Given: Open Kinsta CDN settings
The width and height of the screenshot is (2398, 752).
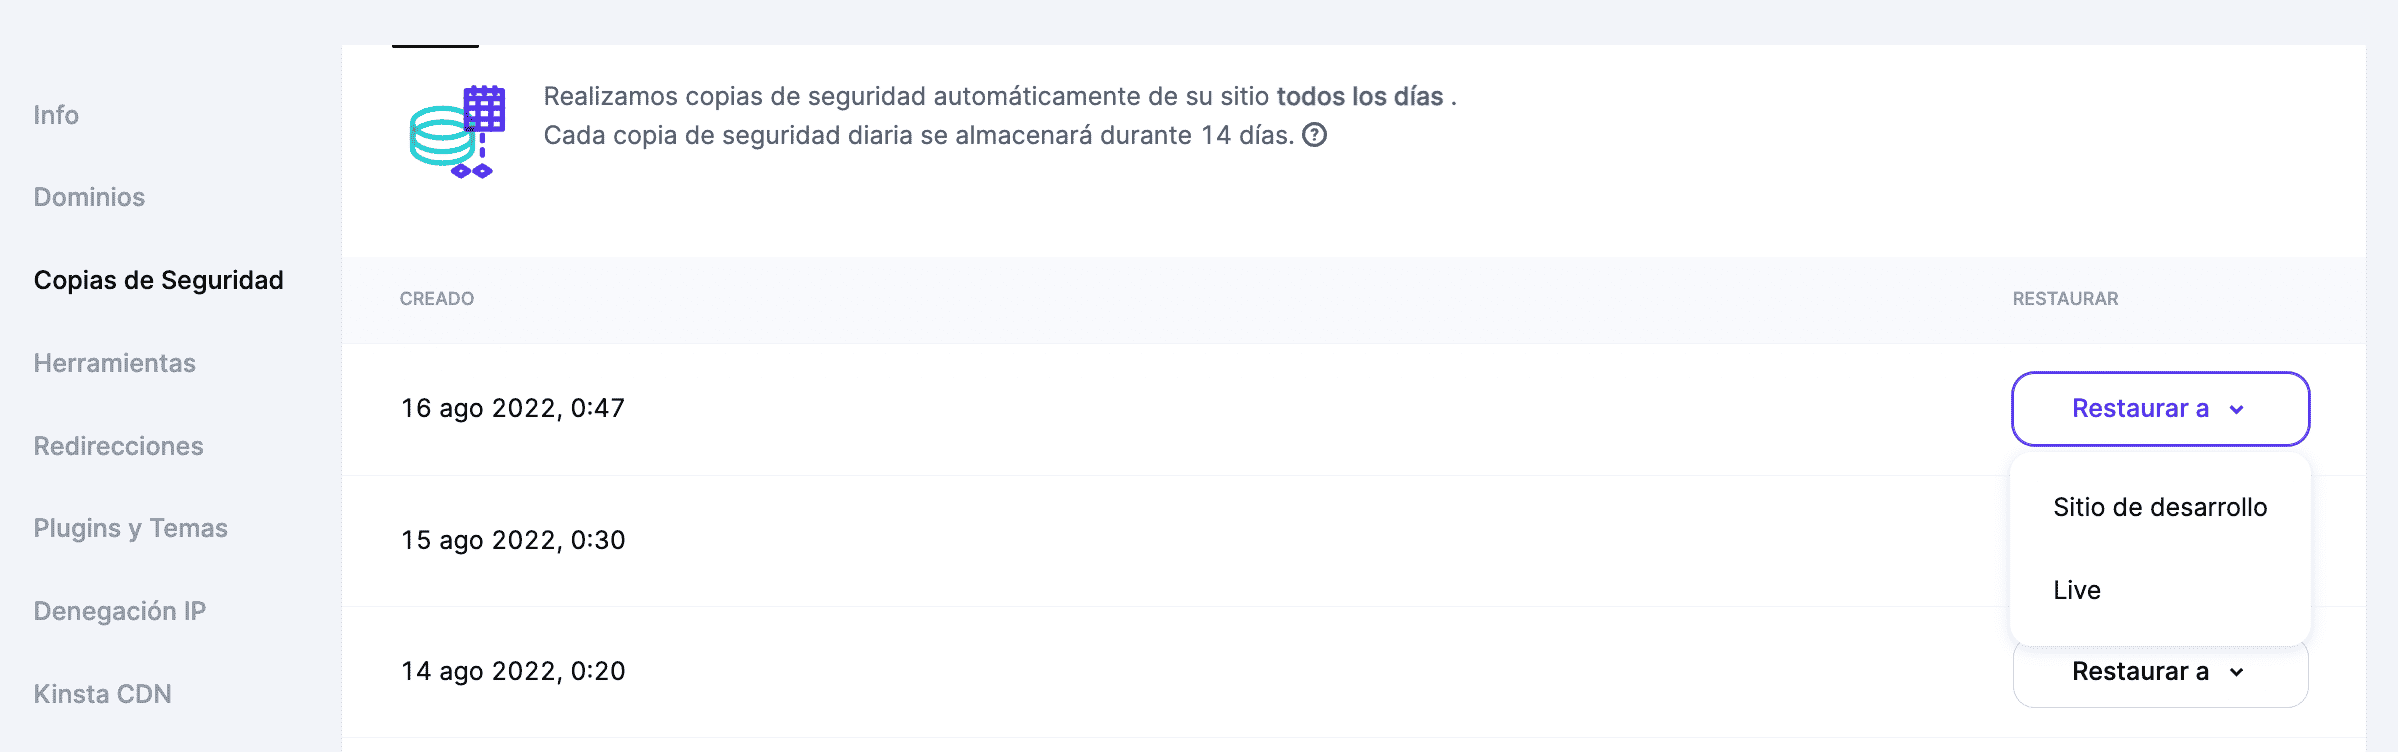Looking at the screenshot, I should [x=102, y=694].
